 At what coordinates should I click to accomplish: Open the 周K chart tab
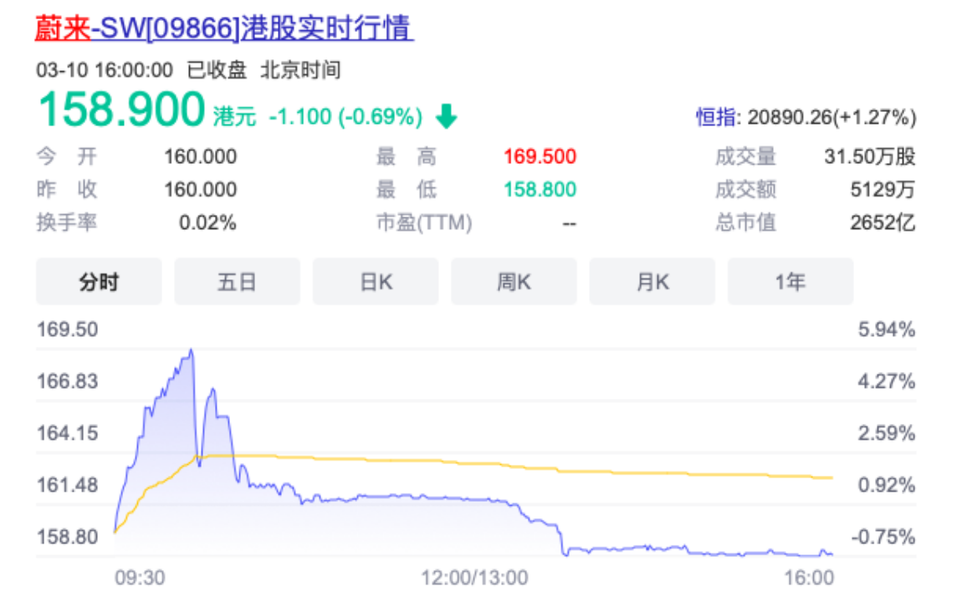(x=514, y=282)
